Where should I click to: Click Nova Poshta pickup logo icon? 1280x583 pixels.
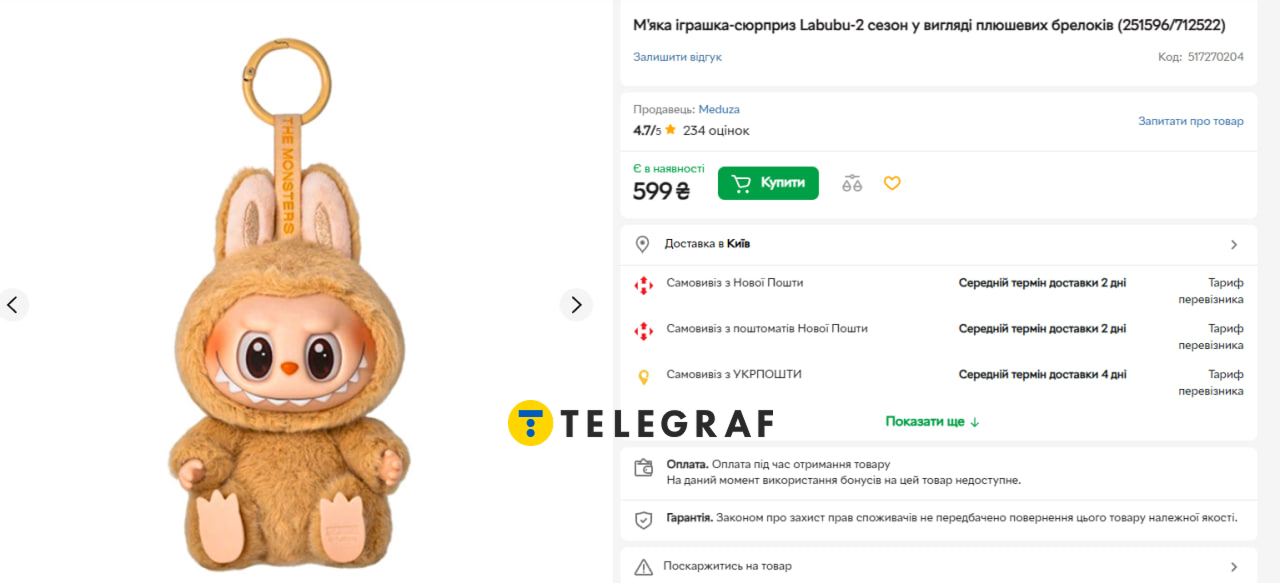tap(644, 285)
